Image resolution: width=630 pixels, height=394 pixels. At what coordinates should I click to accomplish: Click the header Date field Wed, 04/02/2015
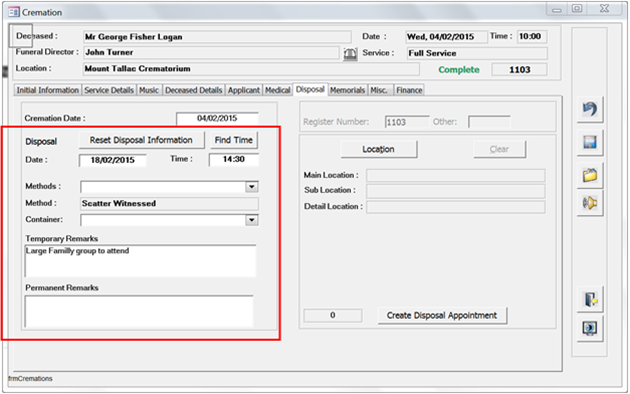coord(446,37)
